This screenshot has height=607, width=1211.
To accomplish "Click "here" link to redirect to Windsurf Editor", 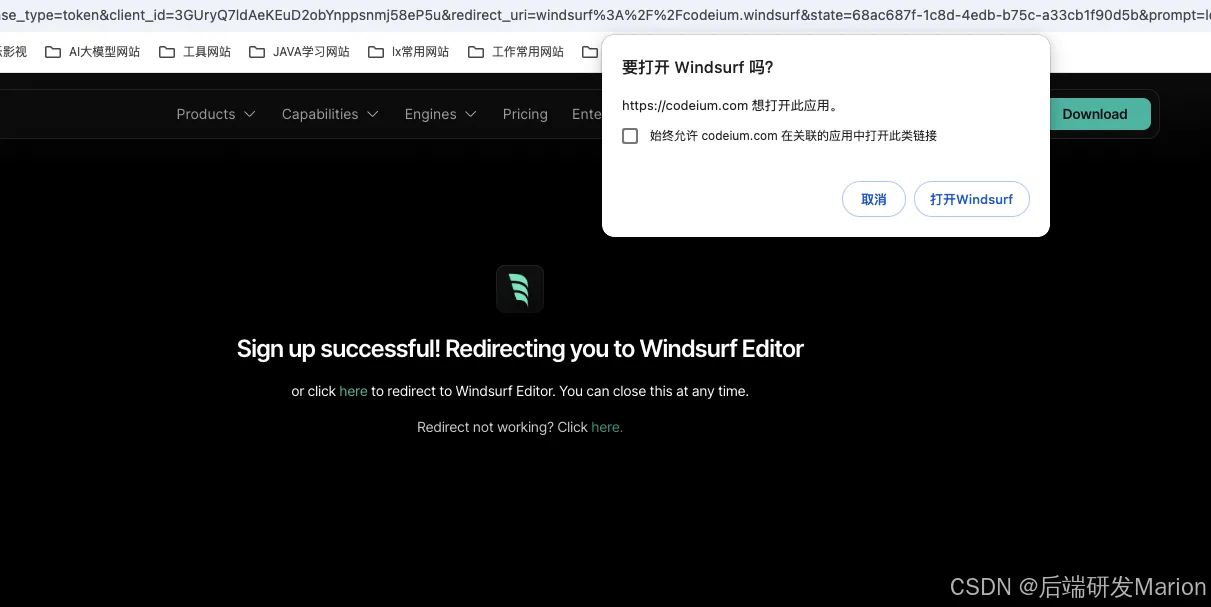I will (x=353, y=391).
